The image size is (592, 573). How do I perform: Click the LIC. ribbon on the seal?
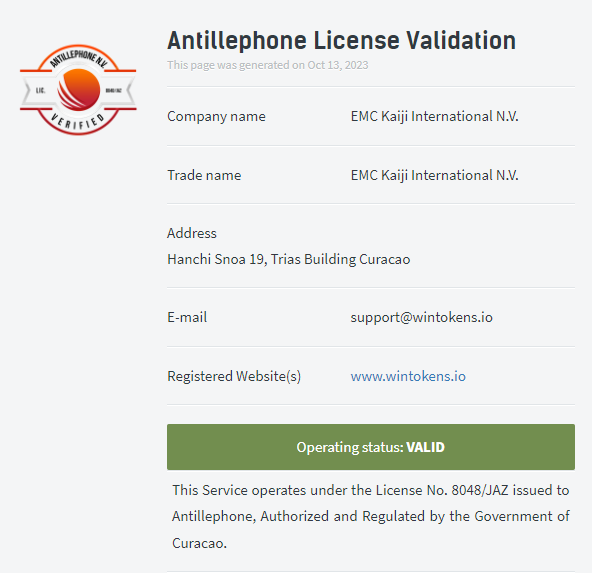[x=40, y=90]
